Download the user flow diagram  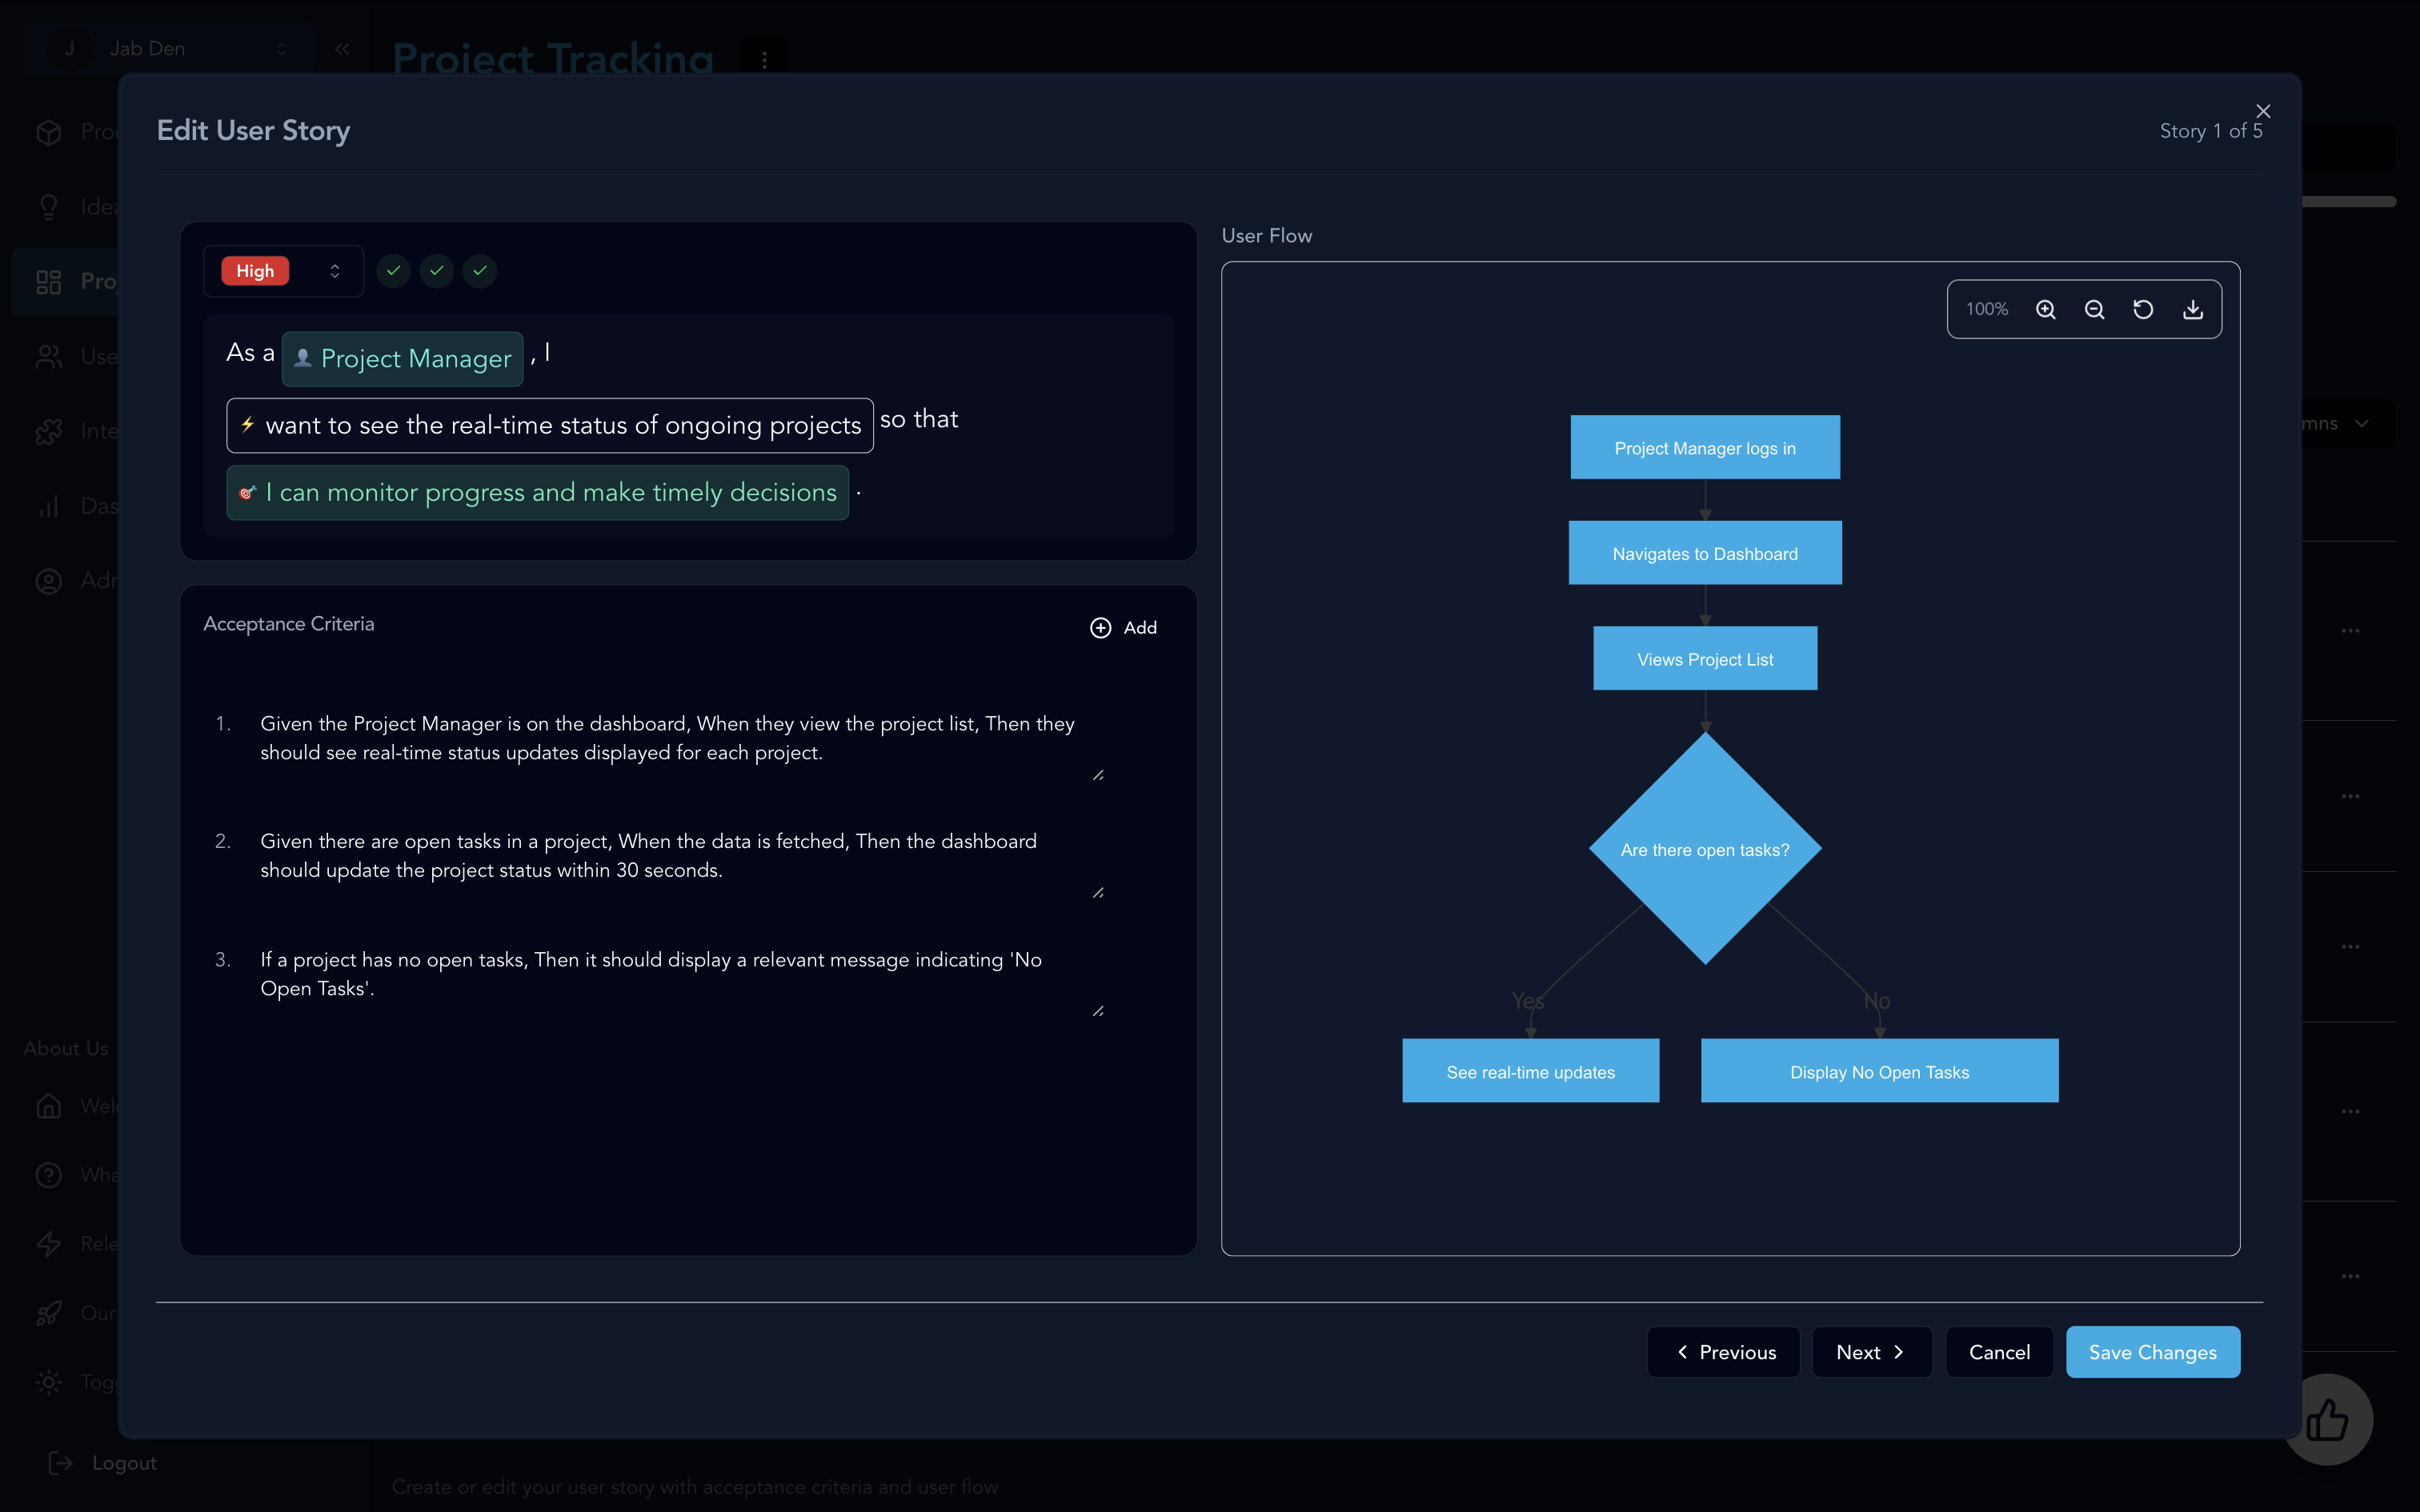[x=2192, y=310]
